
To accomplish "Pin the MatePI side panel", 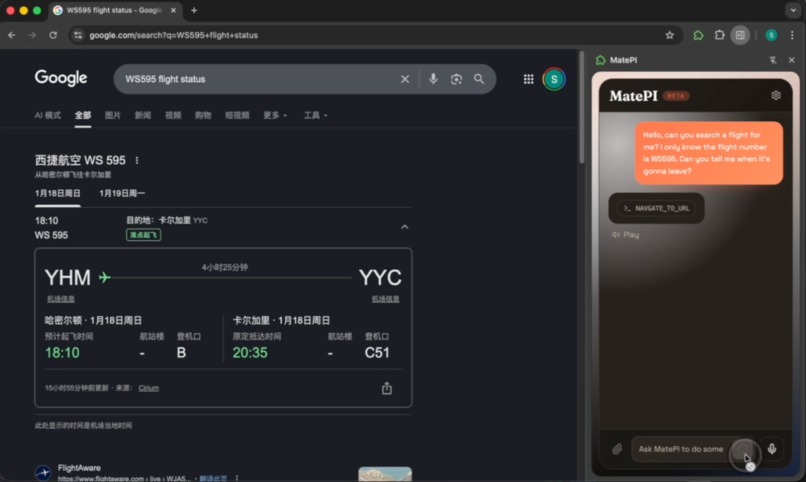I will [x=773, y=60].
